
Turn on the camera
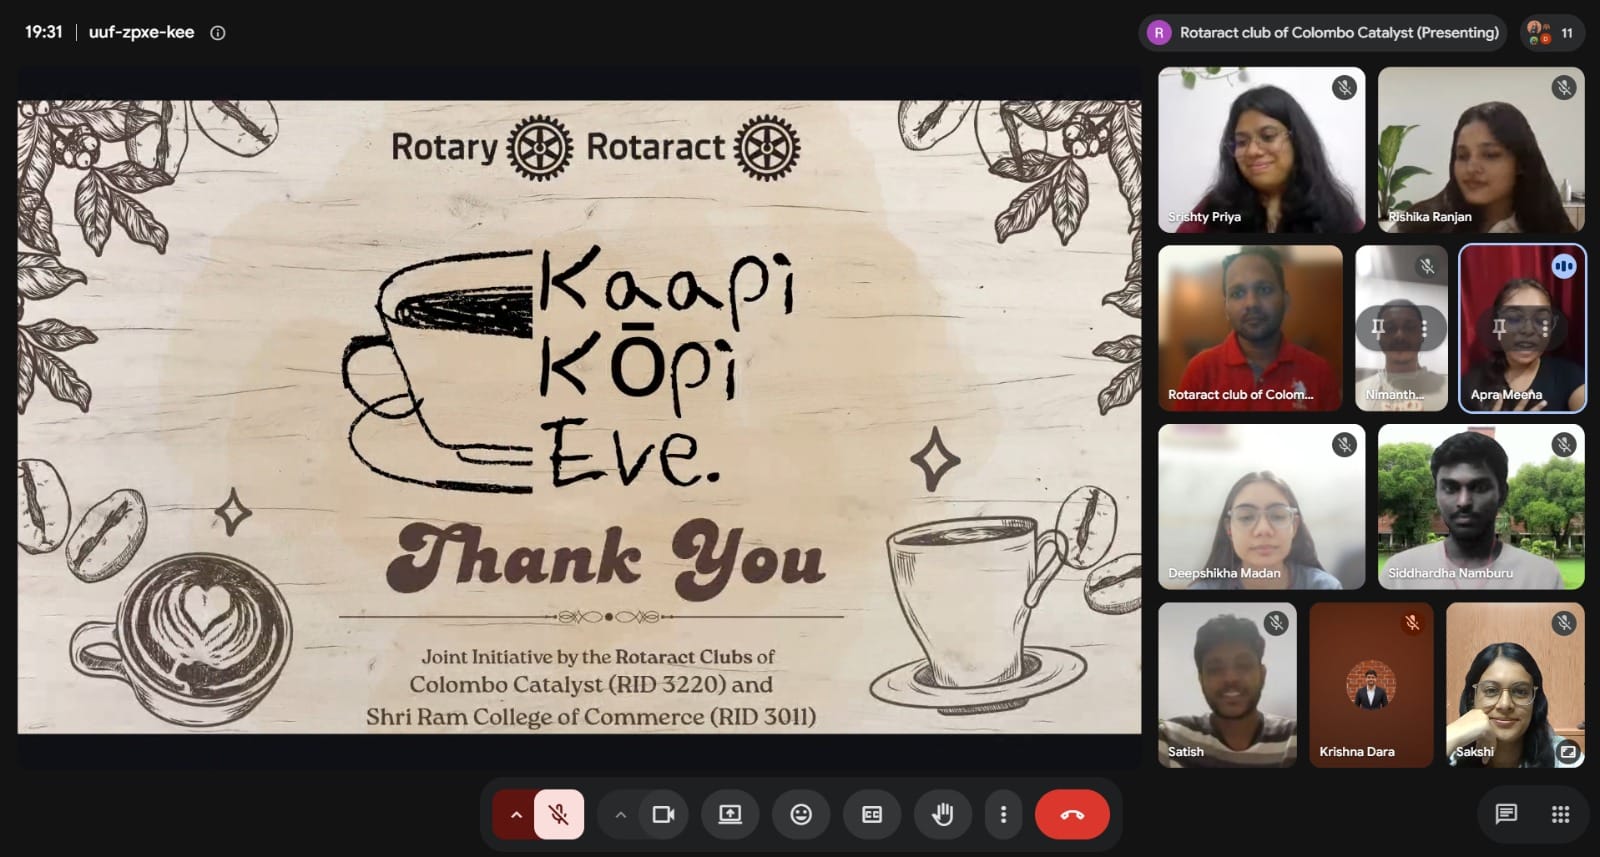point(663,815)
